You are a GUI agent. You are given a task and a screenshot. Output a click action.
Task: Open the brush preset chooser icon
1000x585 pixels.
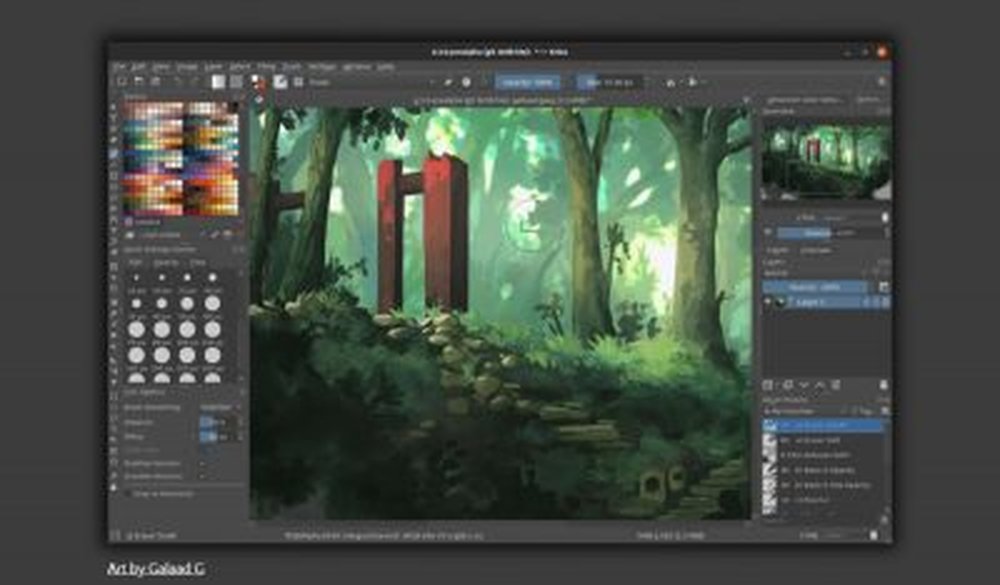pyautogui.click(x=281, y=82)
